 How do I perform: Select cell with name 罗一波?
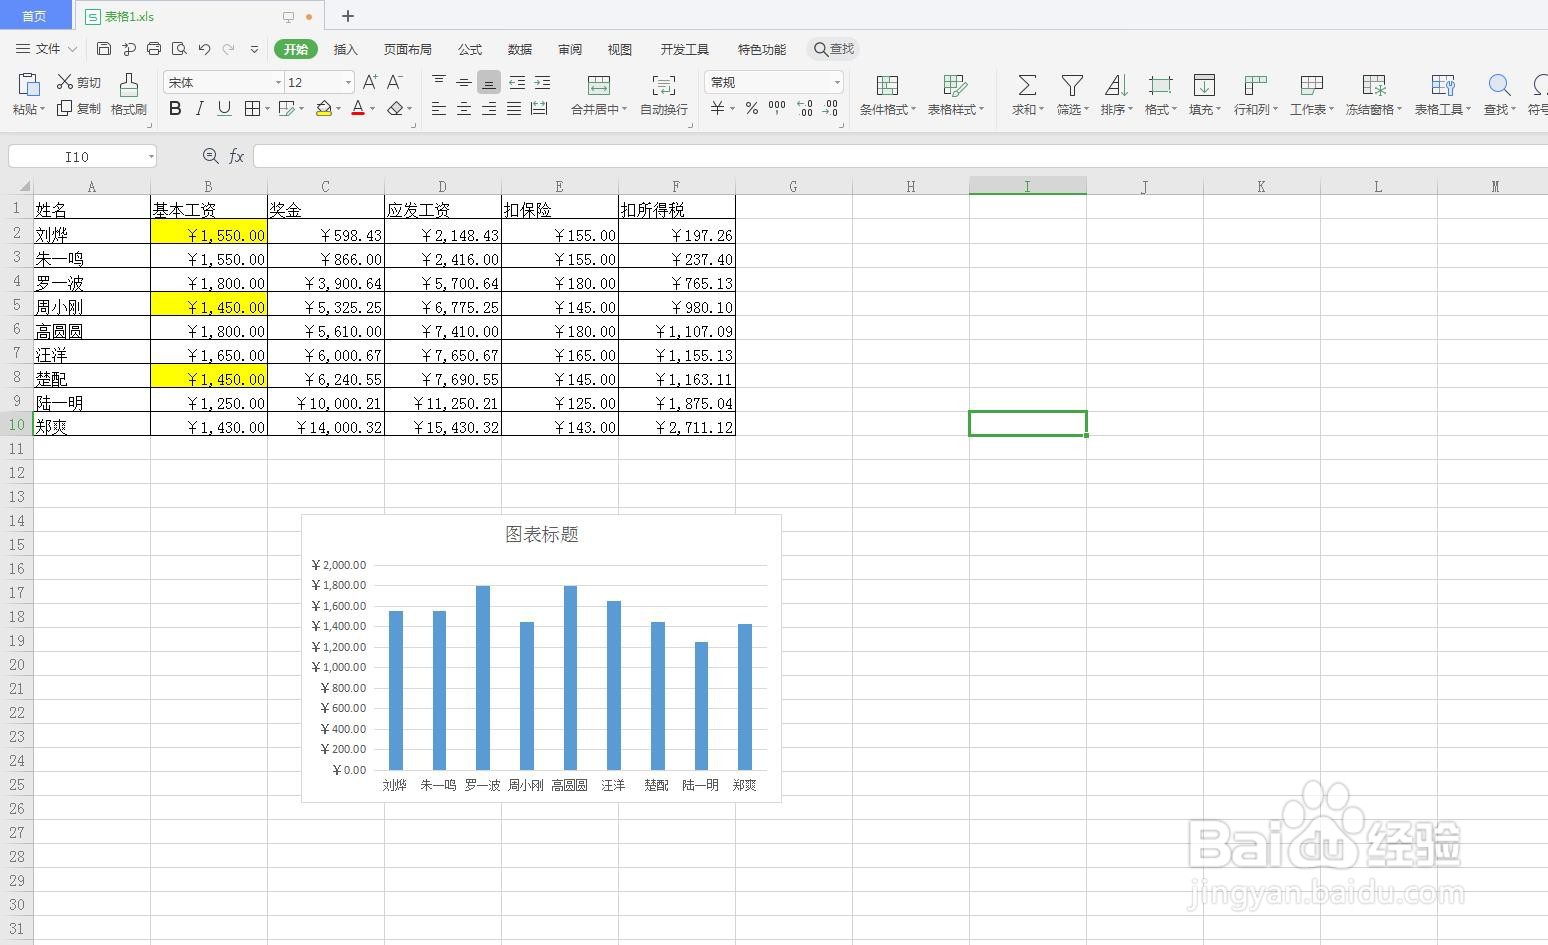tap(92, 283)
